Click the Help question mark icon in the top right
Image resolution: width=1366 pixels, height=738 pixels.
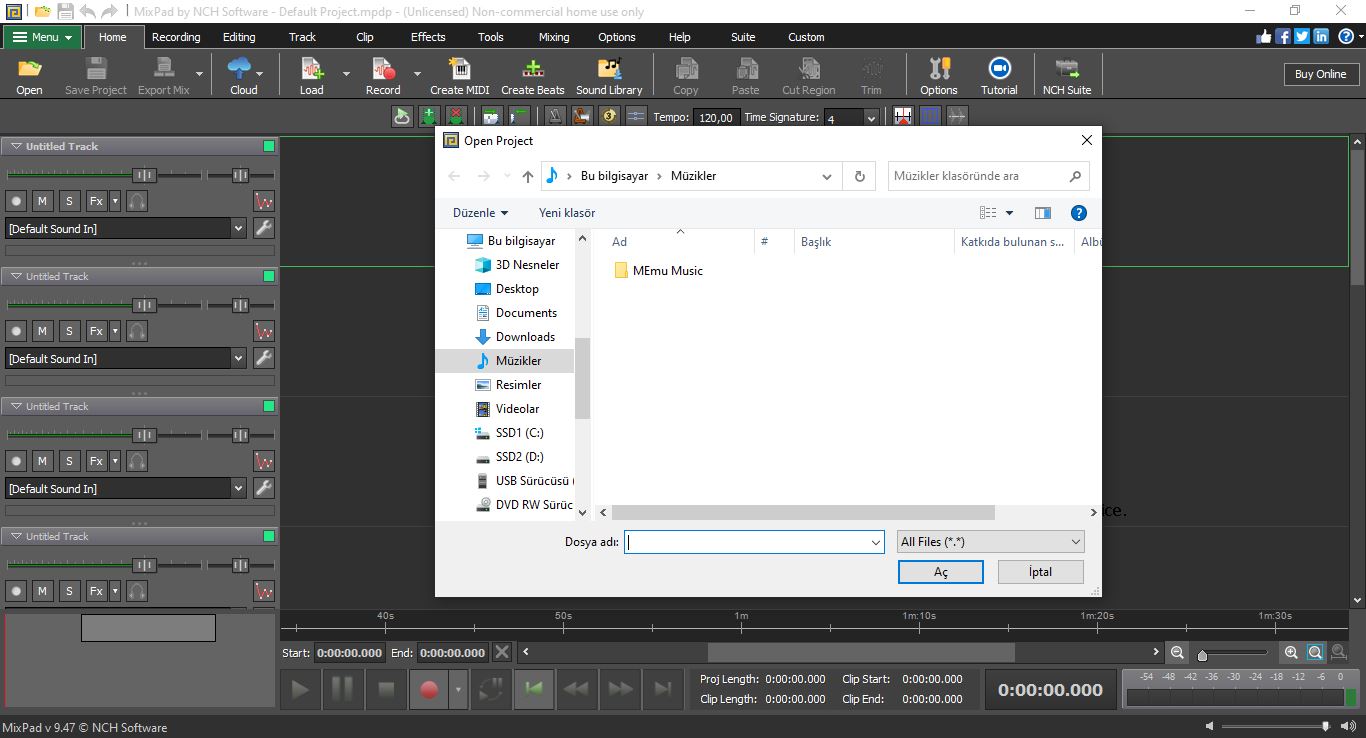[1346, 36]
